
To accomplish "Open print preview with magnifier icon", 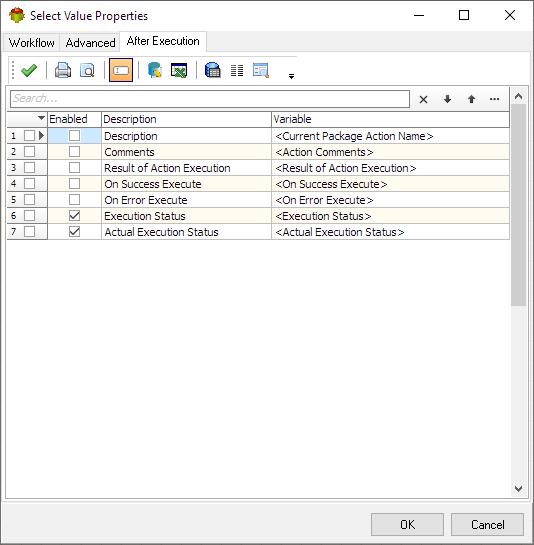I will (87, 70).
